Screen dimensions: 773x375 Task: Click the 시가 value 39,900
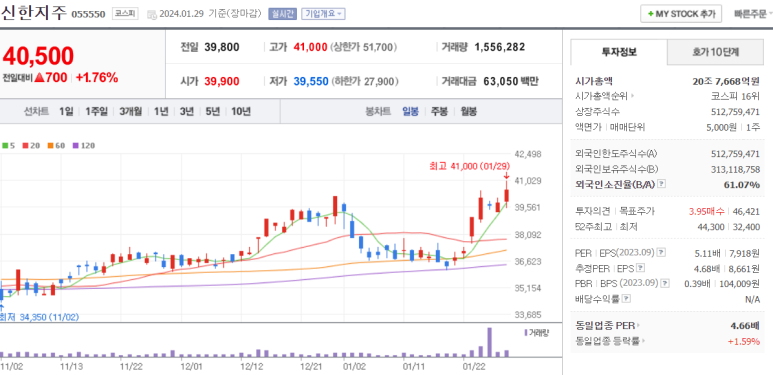click(x=222, y=81)
